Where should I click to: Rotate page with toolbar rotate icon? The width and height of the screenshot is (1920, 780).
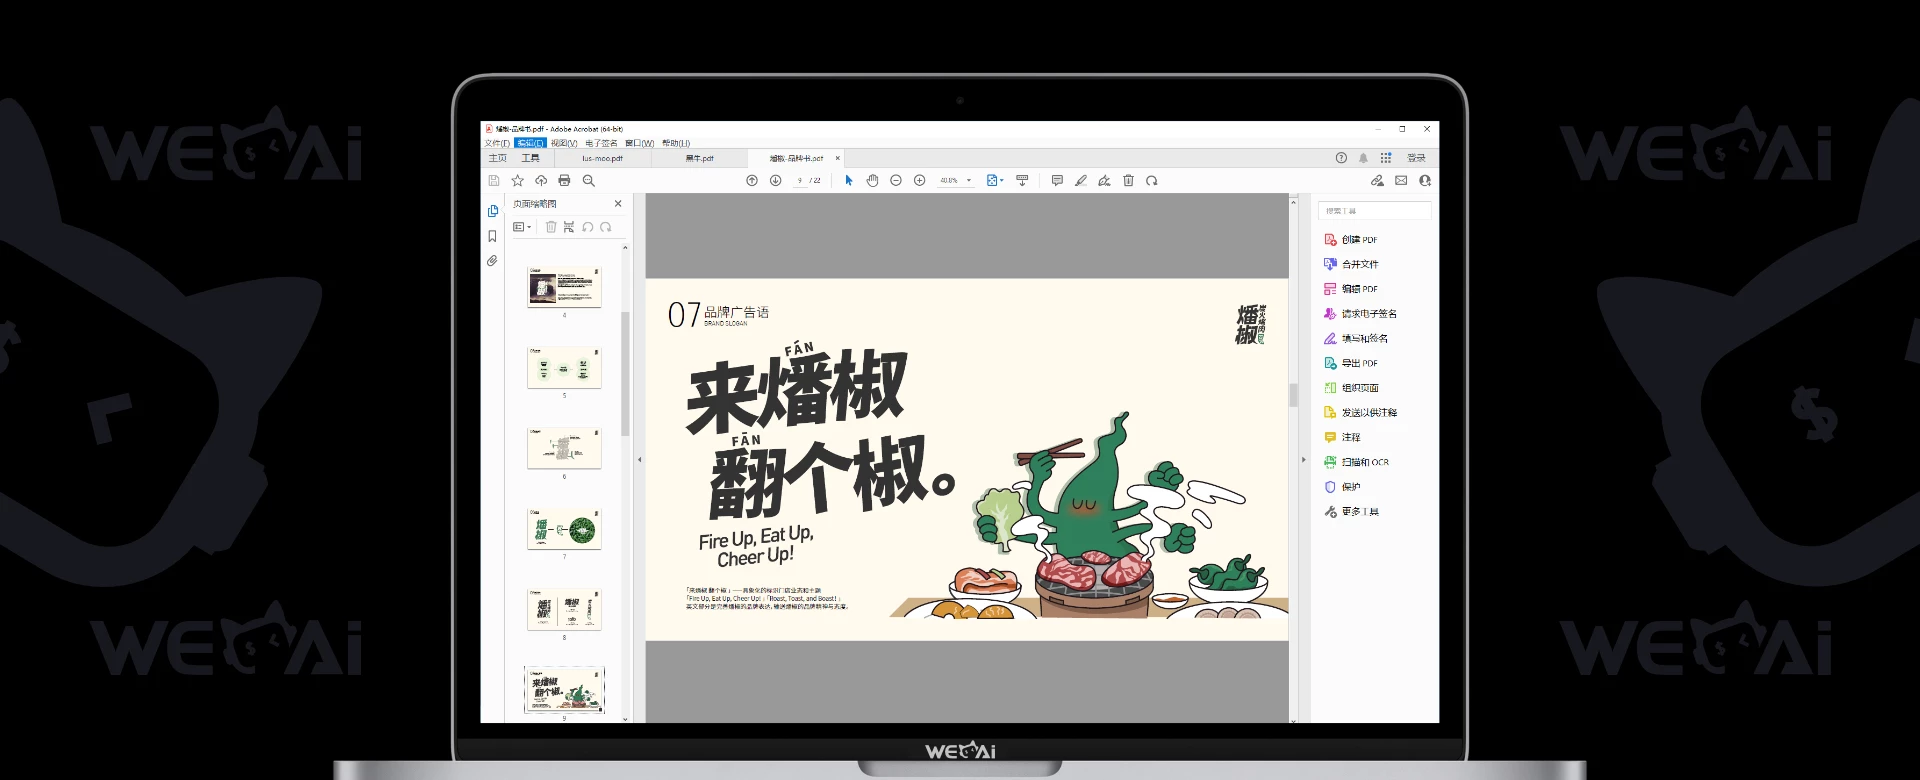[x=1152, y=181]
